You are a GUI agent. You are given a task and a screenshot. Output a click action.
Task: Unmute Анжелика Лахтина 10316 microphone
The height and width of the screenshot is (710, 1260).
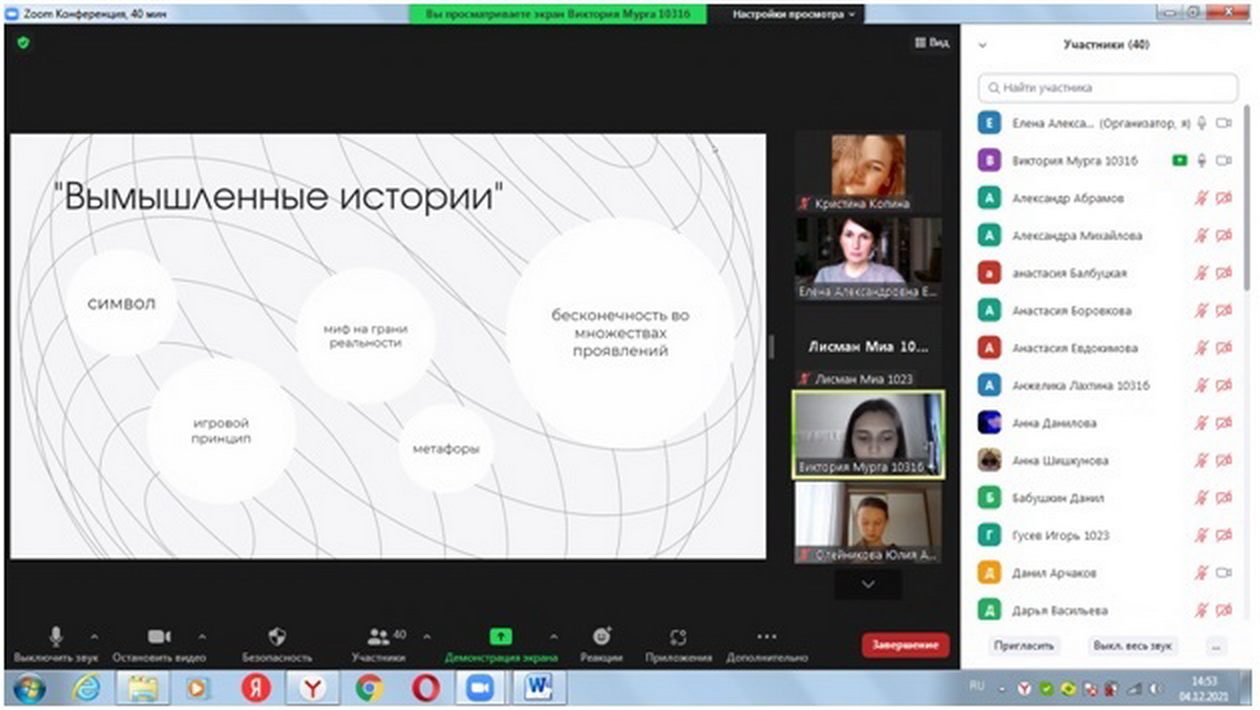tap(1202, 385)
